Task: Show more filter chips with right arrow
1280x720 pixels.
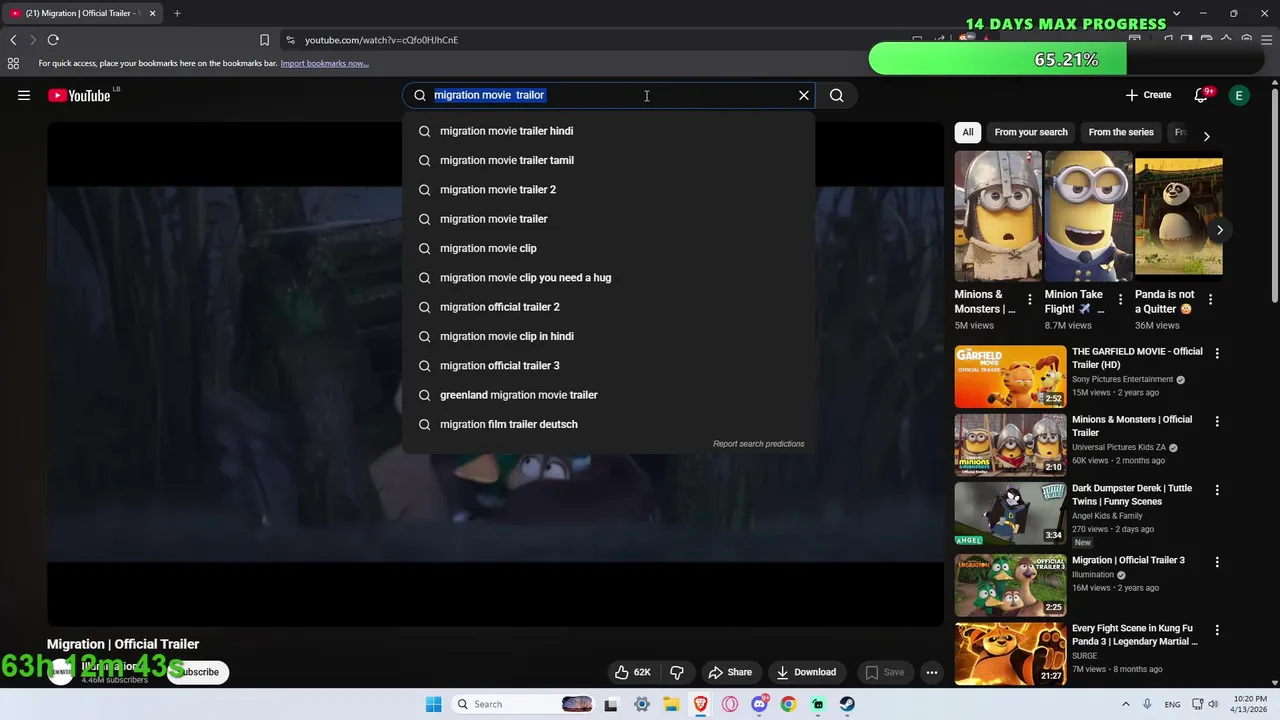Action: (x=1206, y=136)
